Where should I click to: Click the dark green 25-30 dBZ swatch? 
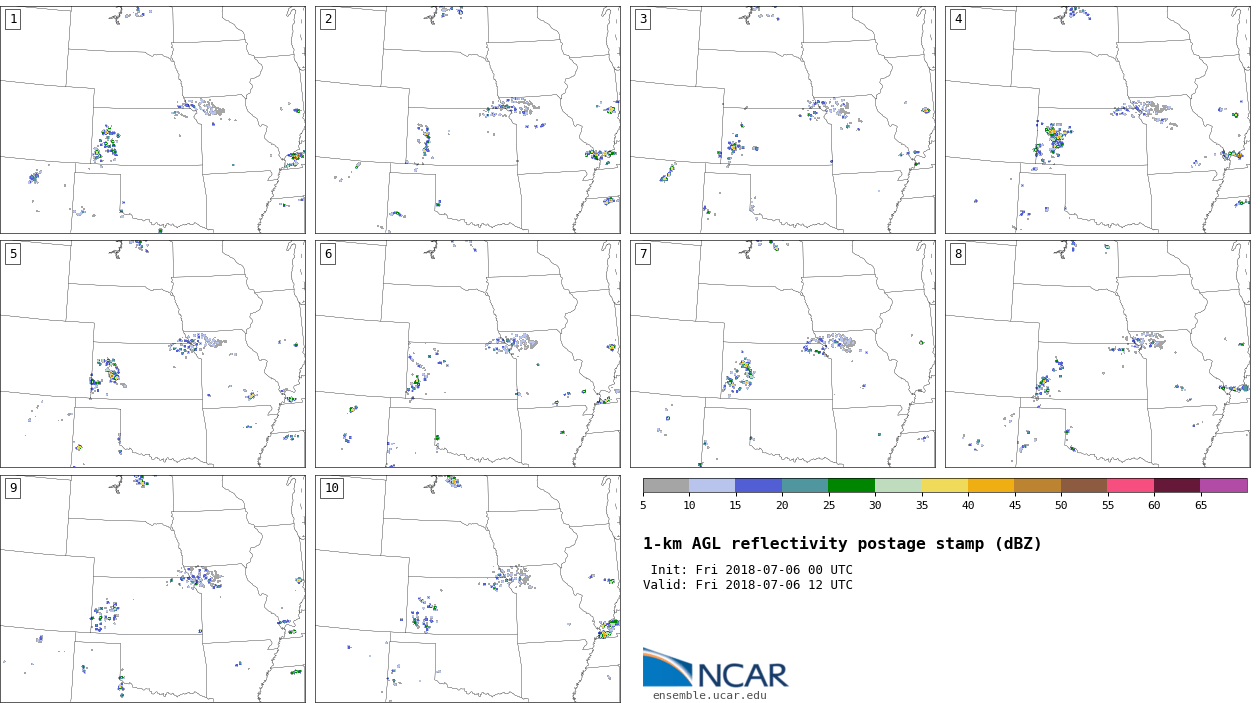point(852,485)
